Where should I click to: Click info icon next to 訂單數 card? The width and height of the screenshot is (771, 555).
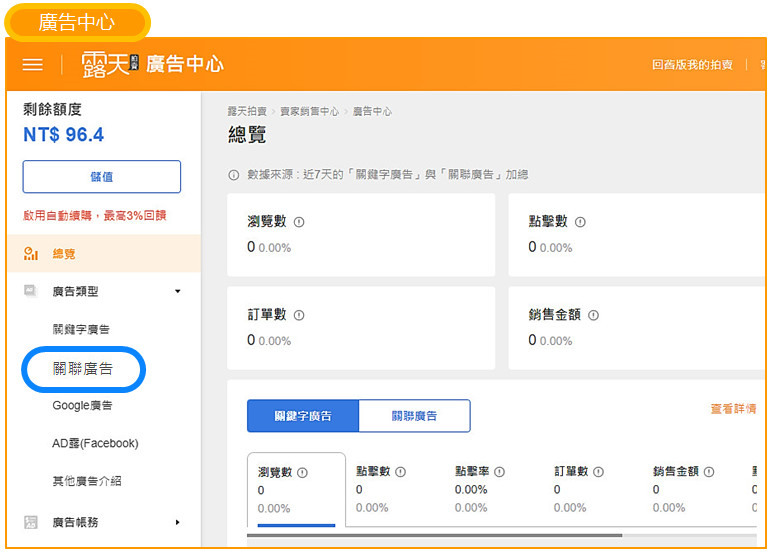[x=299, y=315]
